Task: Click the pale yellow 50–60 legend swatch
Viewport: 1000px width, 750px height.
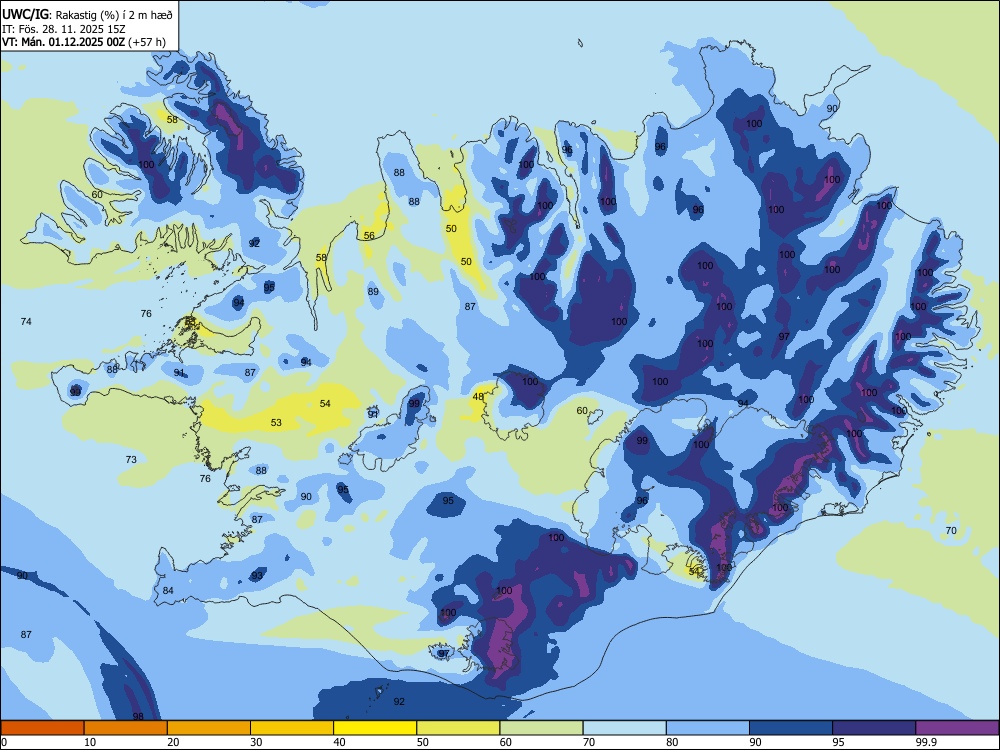Action: coord(458,728)
